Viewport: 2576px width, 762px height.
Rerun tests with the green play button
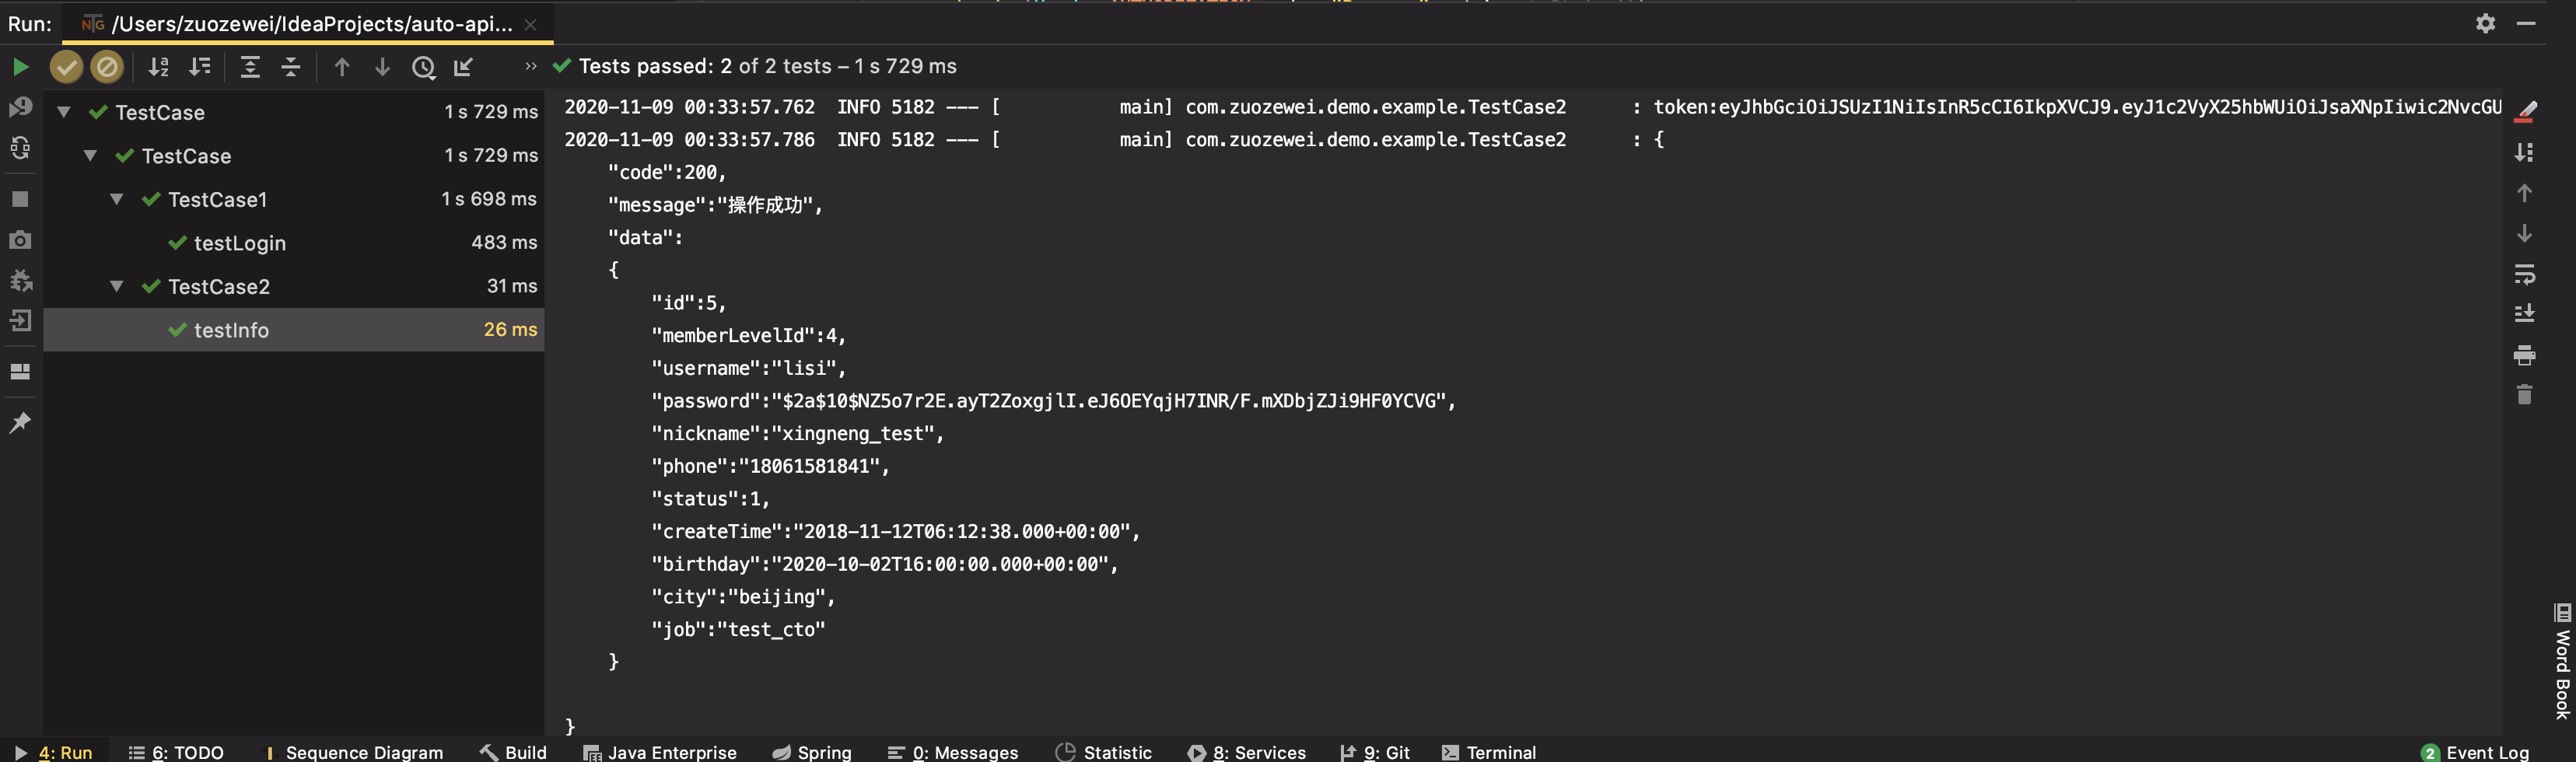20,67
